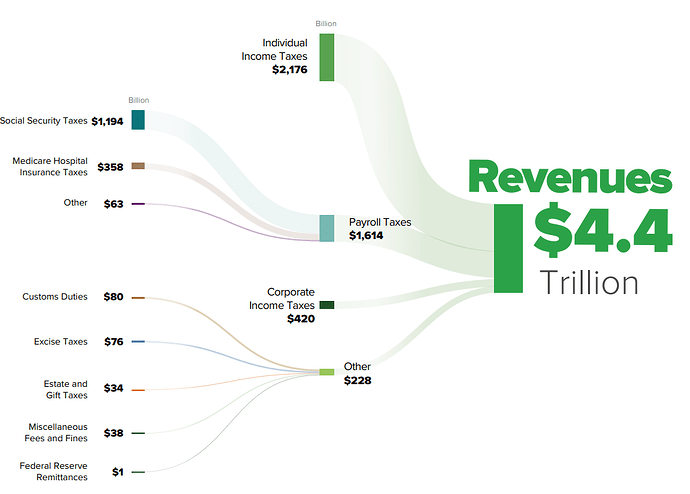
Task: Click the Federal Reserve Remittances $1 marker
Action: click(x=138, y=472)
